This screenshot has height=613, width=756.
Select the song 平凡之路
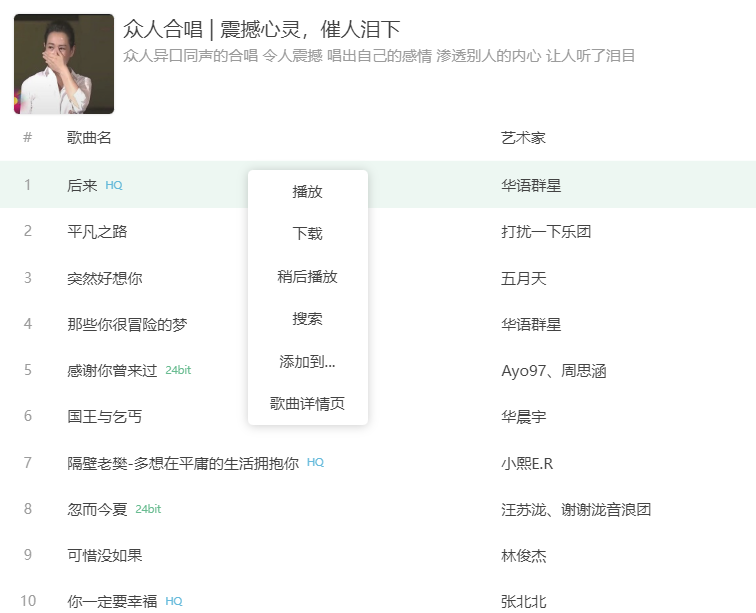(x=97, y=232)
